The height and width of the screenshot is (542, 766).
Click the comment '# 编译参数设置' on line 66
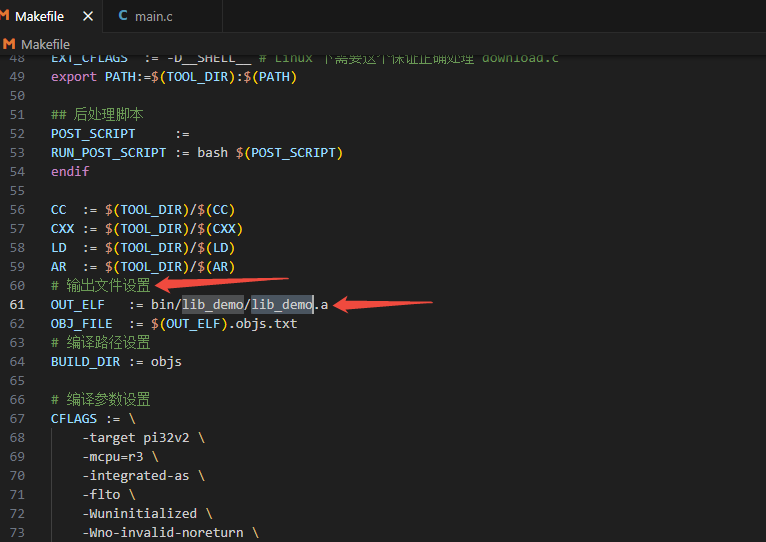pos(101,400)
